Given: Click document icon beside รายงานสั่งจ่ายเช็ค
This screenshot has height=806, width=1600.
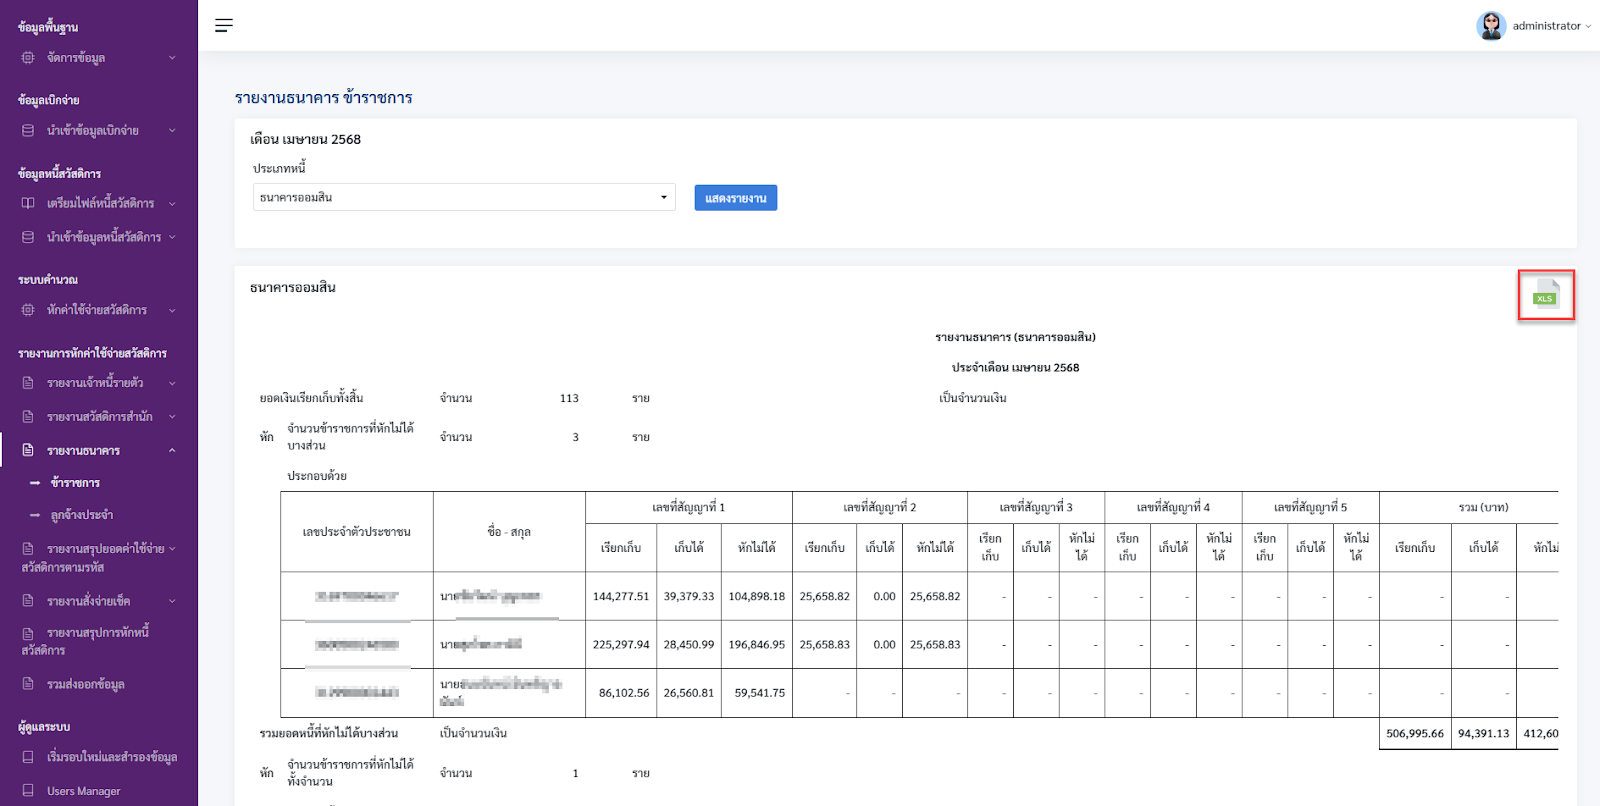Looking at the screenshot, I should [x=28, y=602].
